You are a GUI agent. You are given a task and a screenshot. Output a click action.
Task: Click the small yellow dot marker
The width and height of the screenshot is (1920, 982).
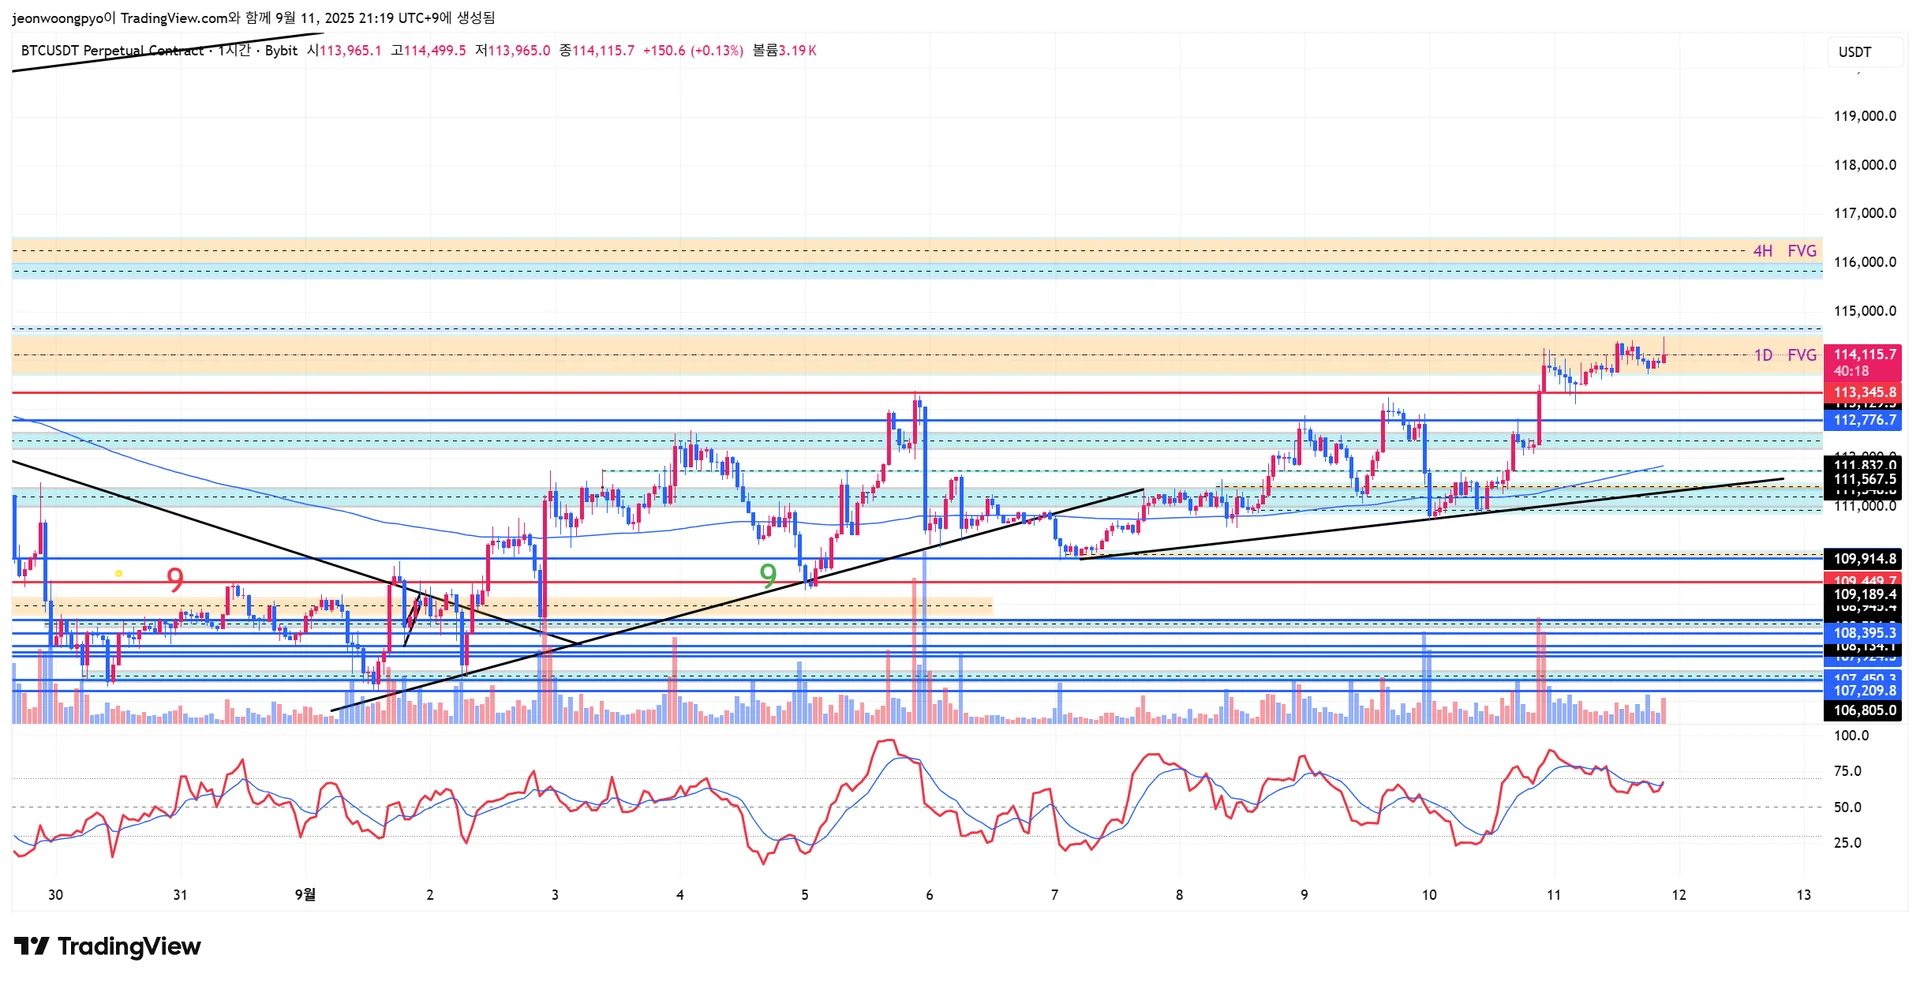coord(119,573)
